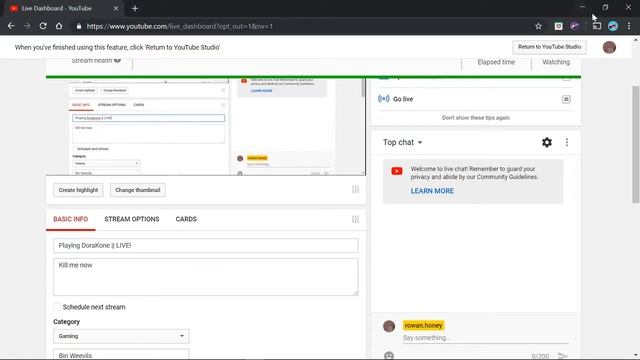Reload the Live Dashboard page
640x360 pixels.
(x=43, y=26)
